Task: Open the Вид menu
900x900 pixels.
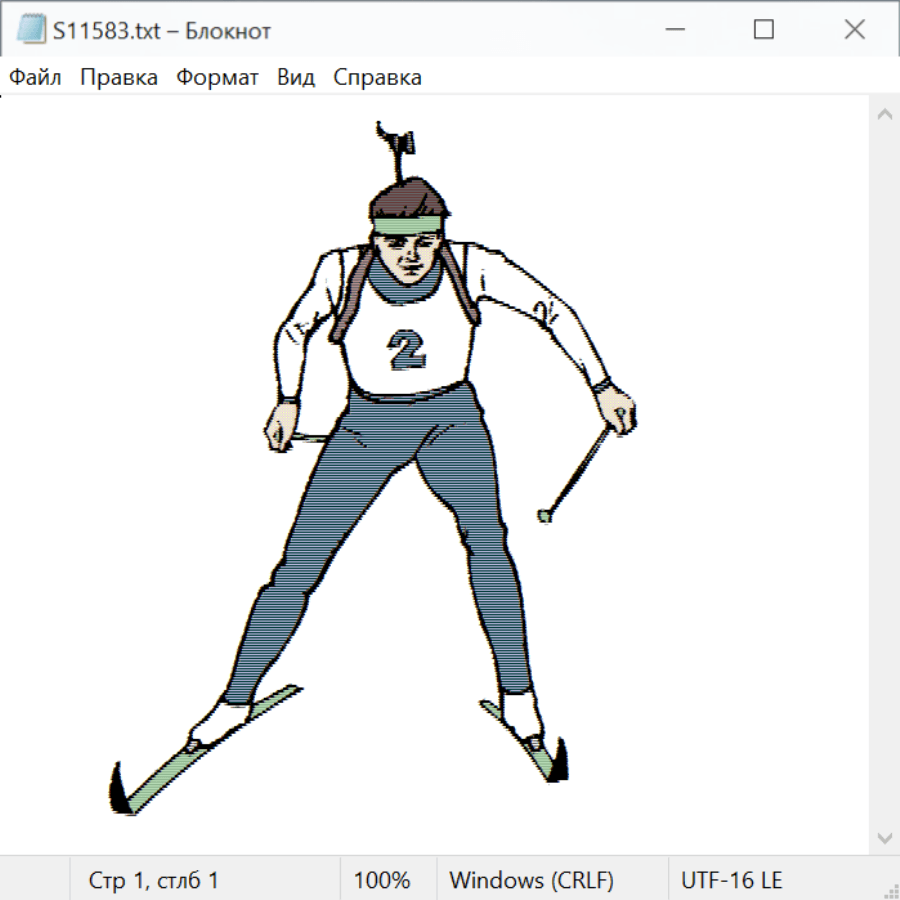Action: [x=295, y=78]
